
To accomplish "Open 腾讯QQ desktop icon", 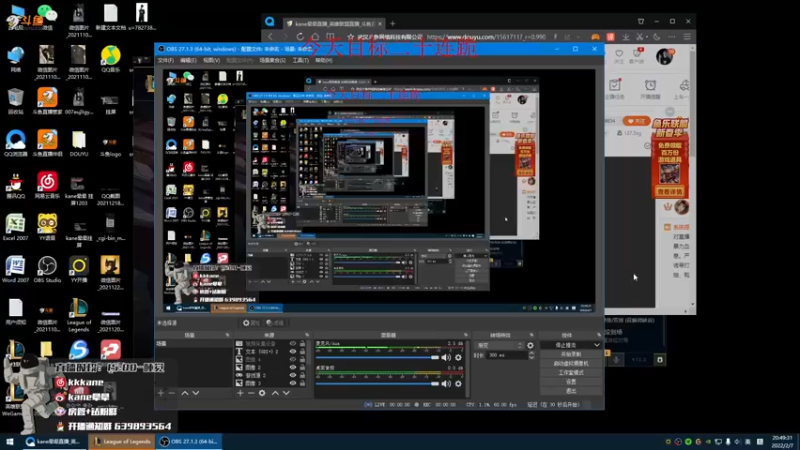I will [x=15, y=185].
